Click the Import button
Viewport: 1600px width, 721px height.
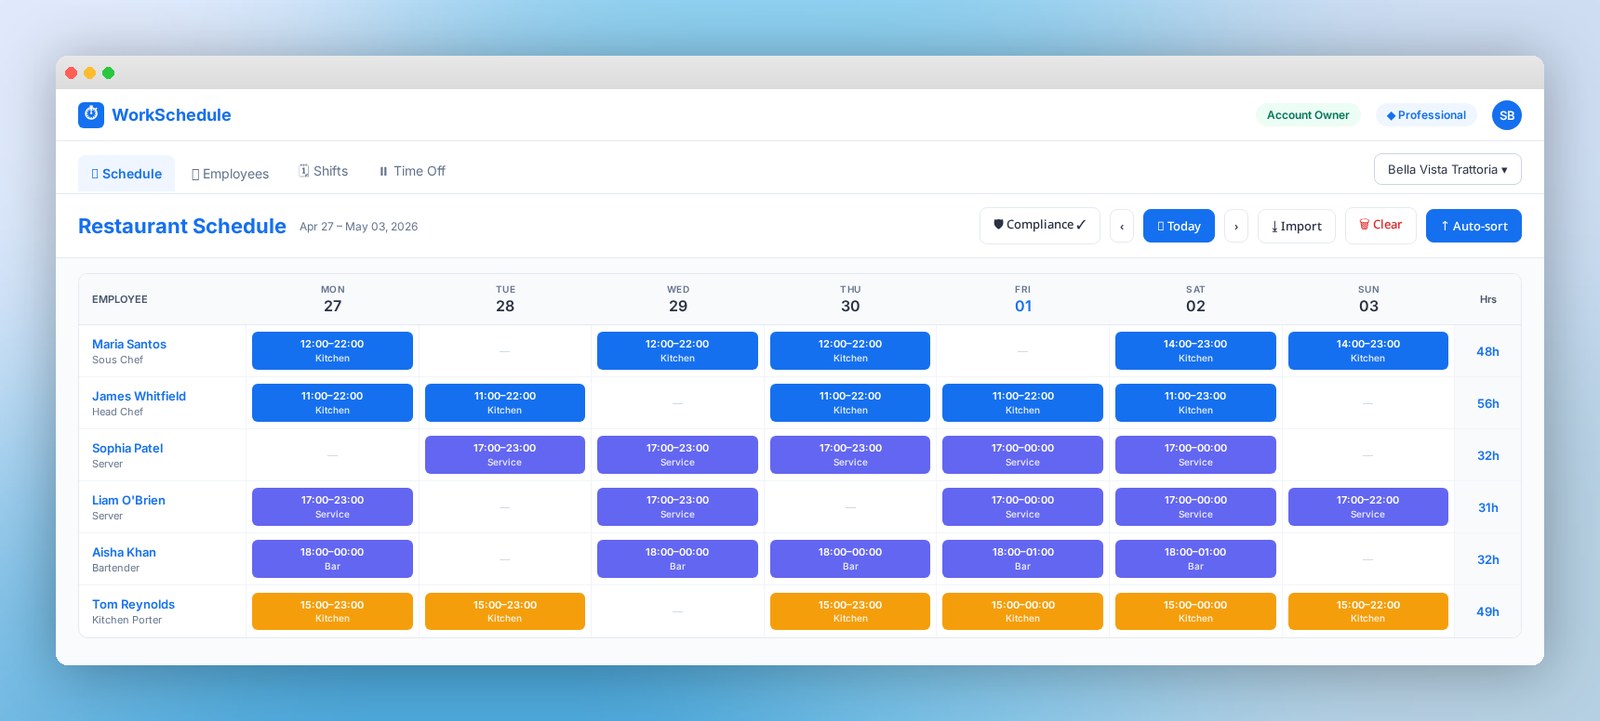point(1296,226)
